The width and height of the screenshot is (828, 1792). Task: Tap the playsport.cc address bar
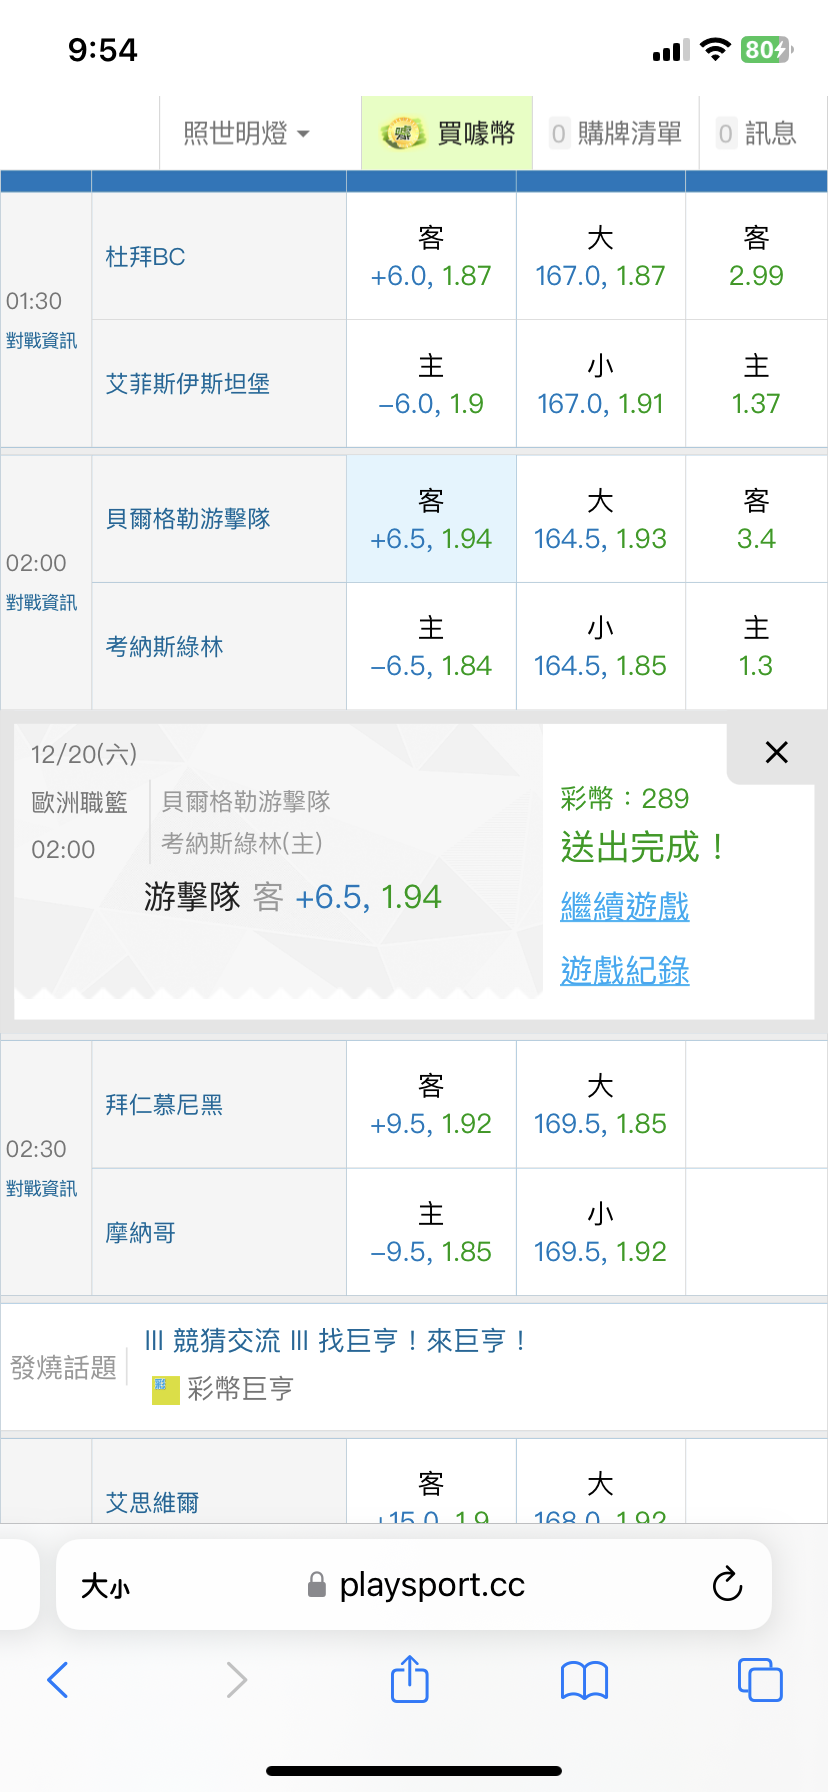pyautogui.click(x=430, y=1585)
